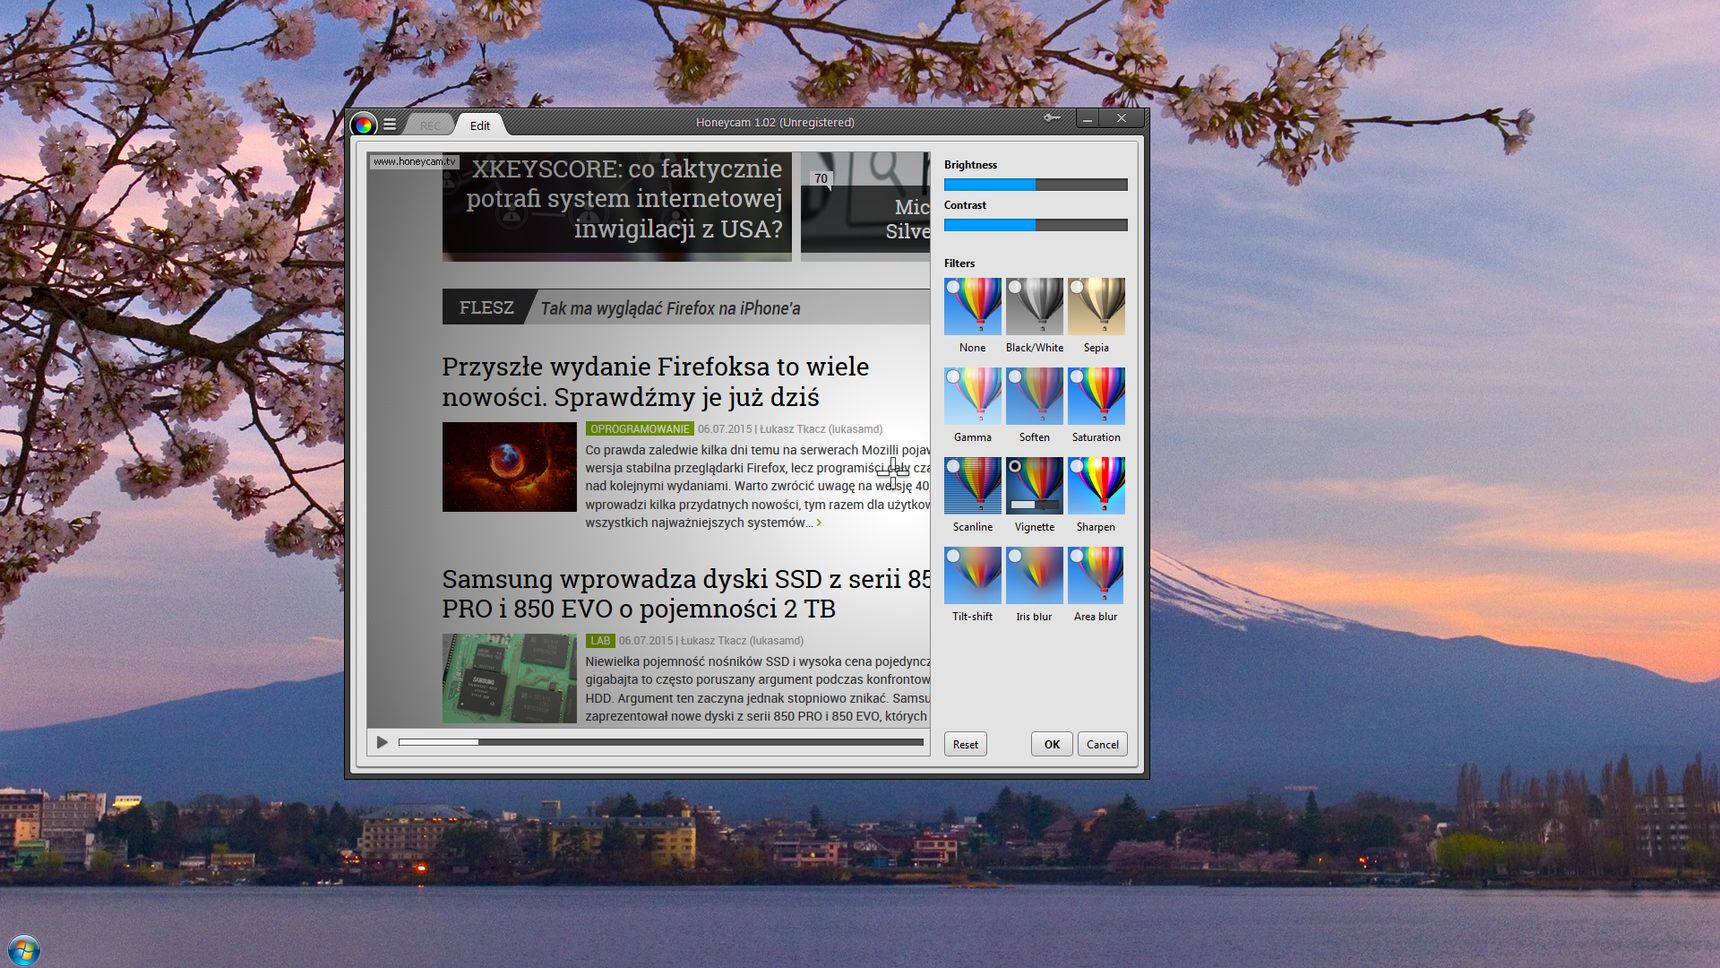This screenshot has width=1720, height=968.
Task: Click the Vignette label text
Action: click(1034, 527)
